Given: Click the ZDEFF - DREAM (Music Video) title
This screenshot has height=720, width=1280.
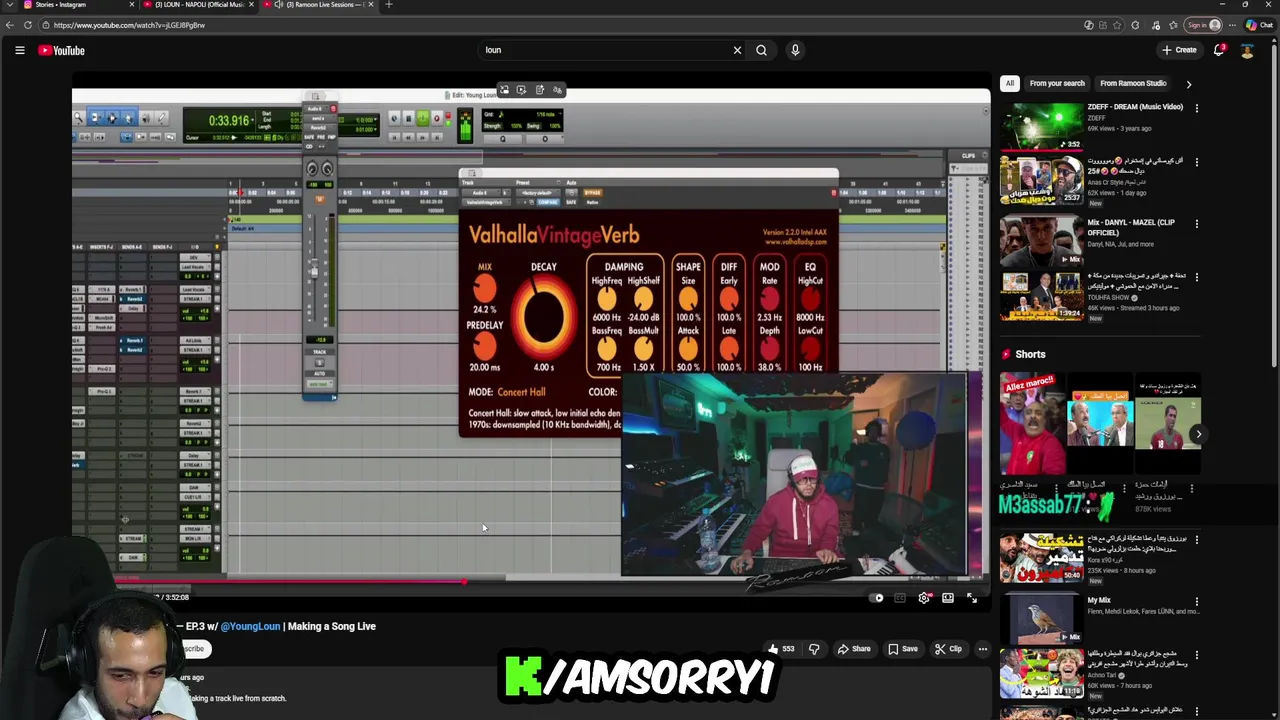Looking at the screenshot, I should [x=1135, y=107].
